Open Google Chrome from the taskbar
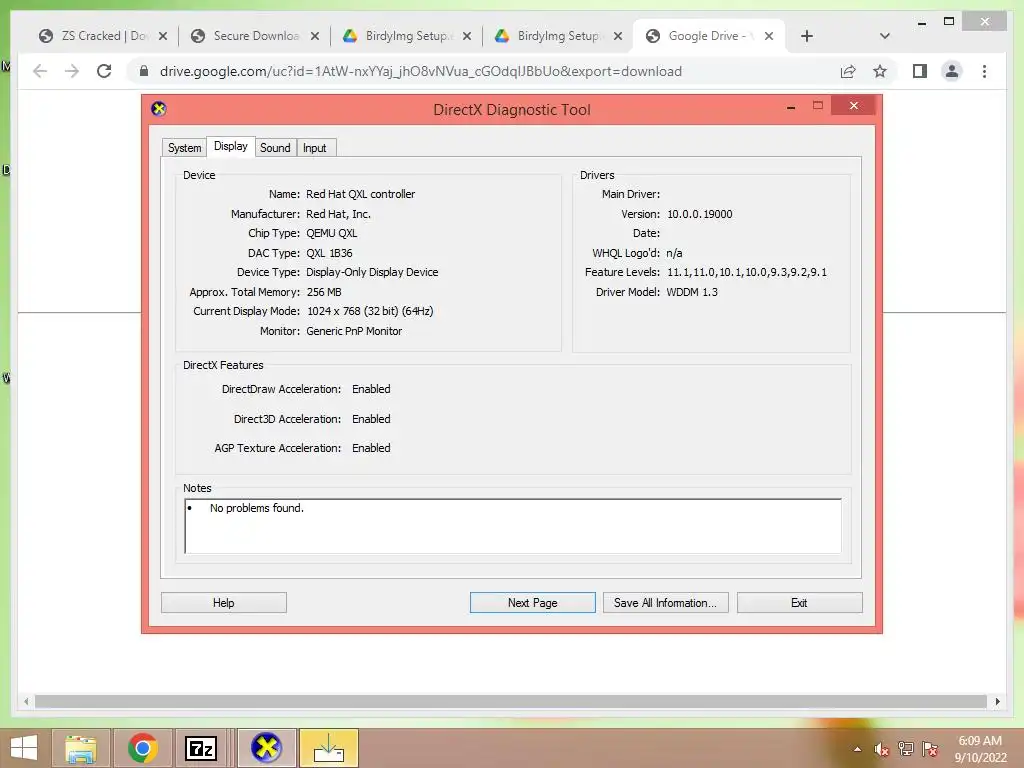 (142, 748)
